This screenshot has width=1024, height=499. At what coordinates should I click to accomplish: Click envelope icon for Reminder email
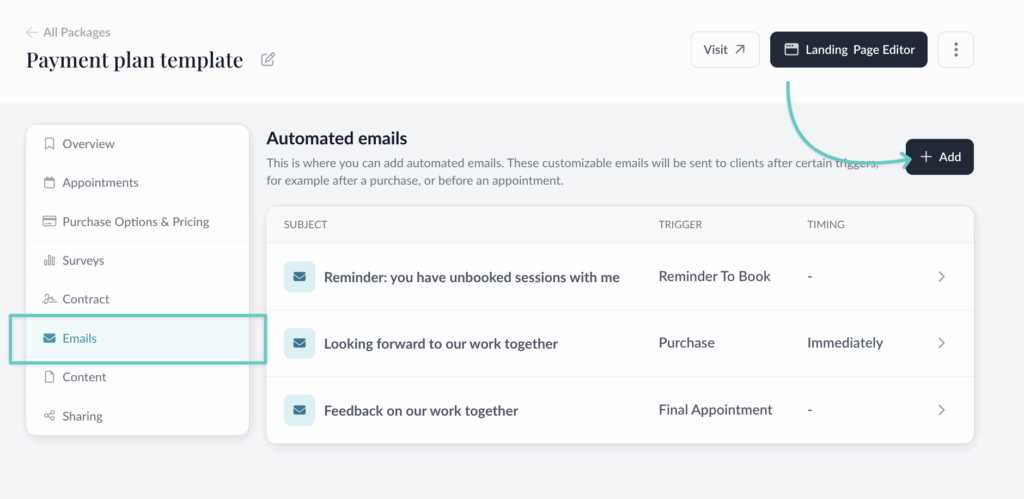pos(299,277)
